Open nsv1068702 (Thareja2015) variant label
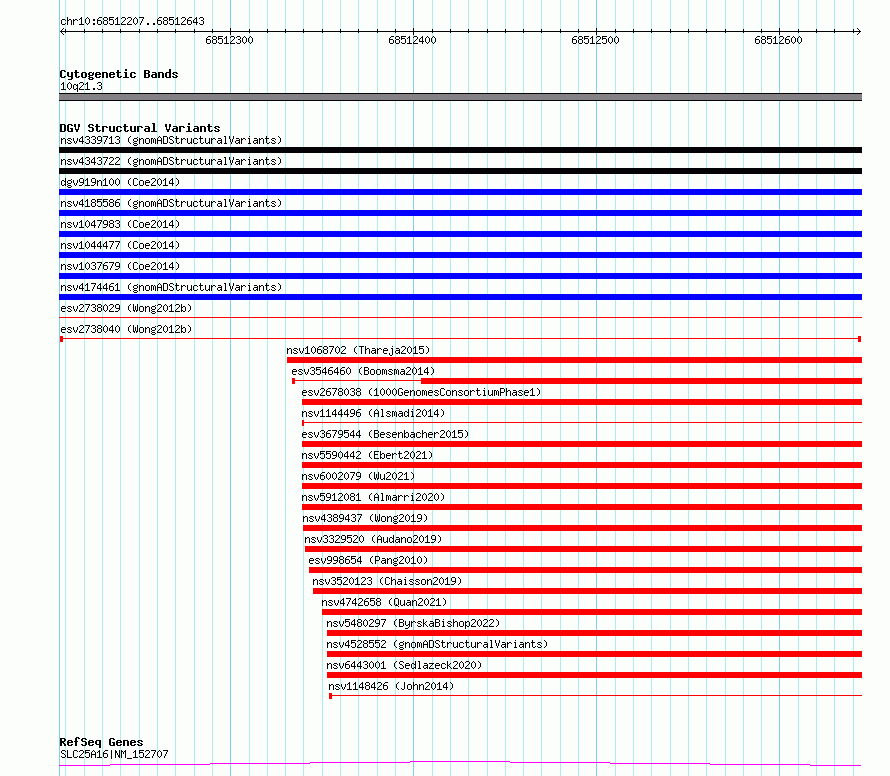This screenshot has height=776, width=890. (x=358, y=350)
